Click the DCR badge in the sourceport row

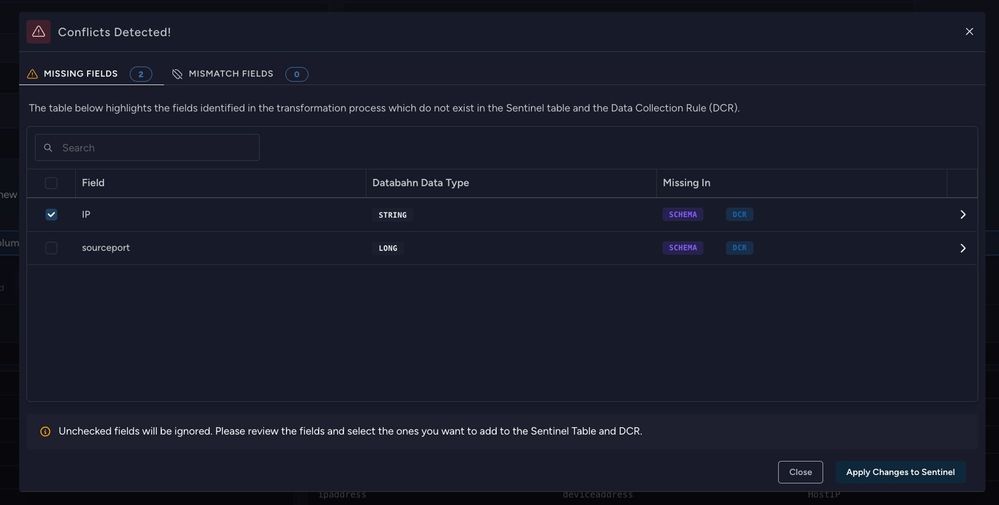739,248
